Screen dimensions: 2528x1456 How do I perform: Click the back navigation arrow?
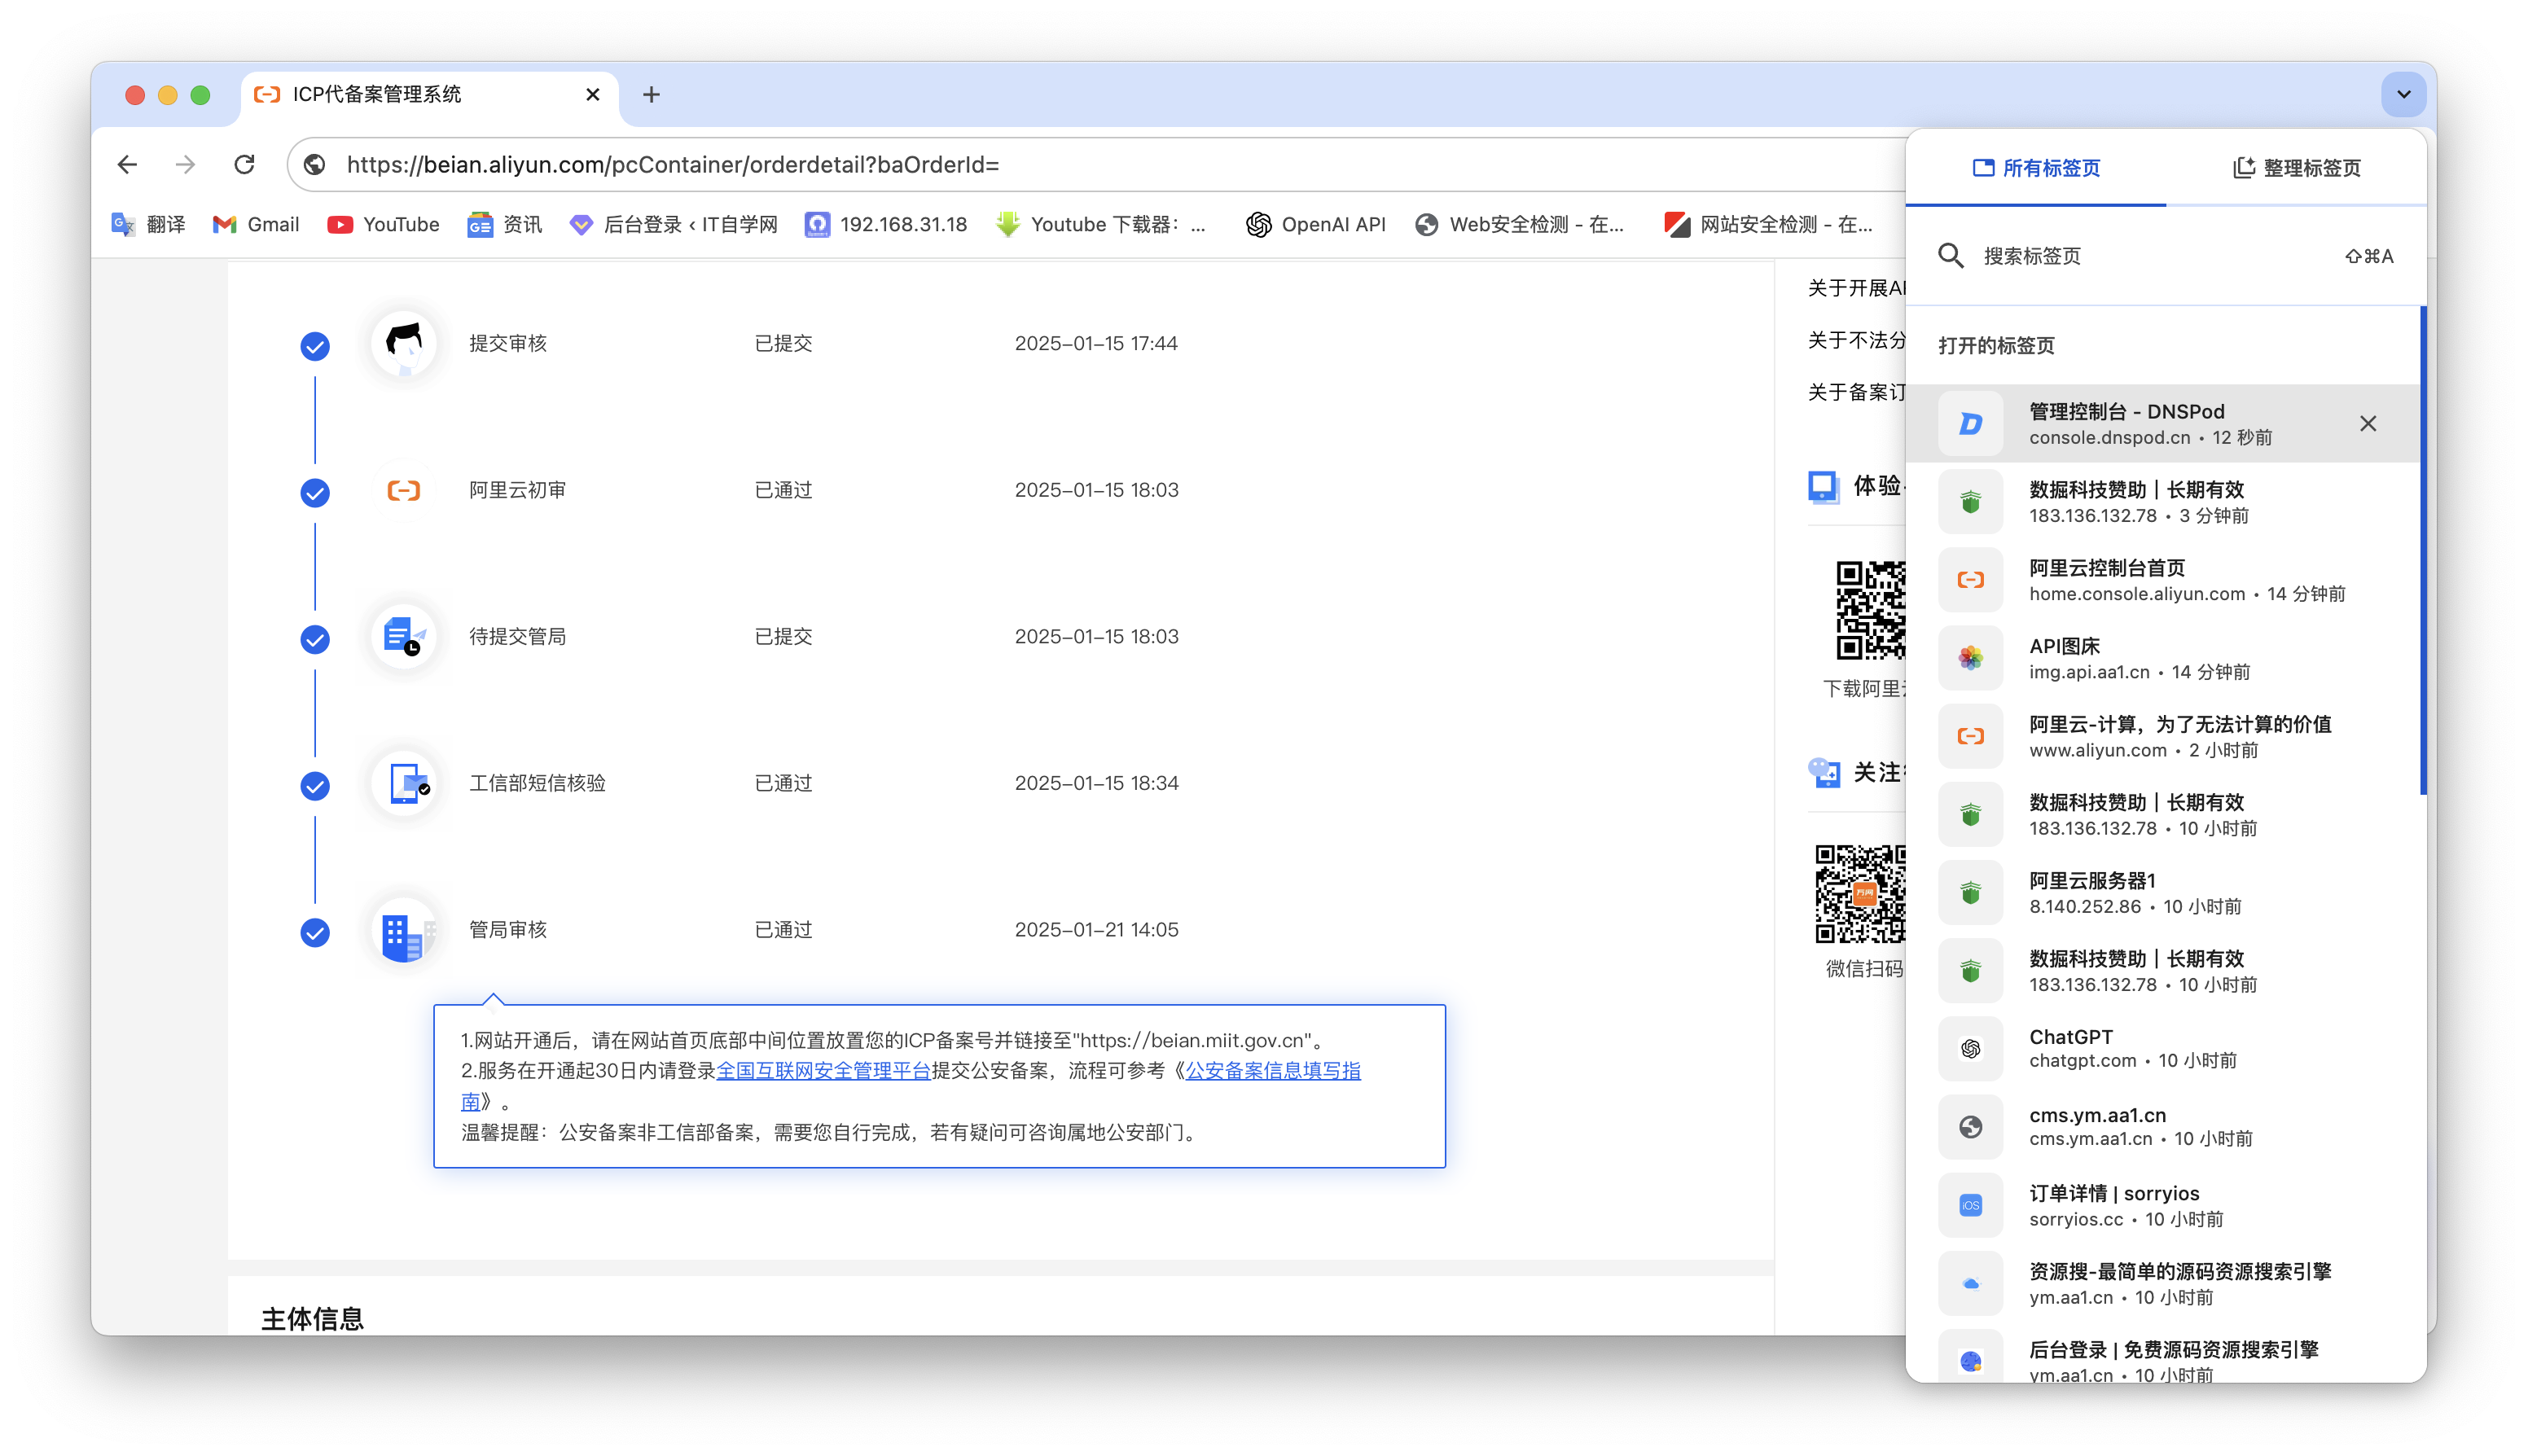point(127,164)
